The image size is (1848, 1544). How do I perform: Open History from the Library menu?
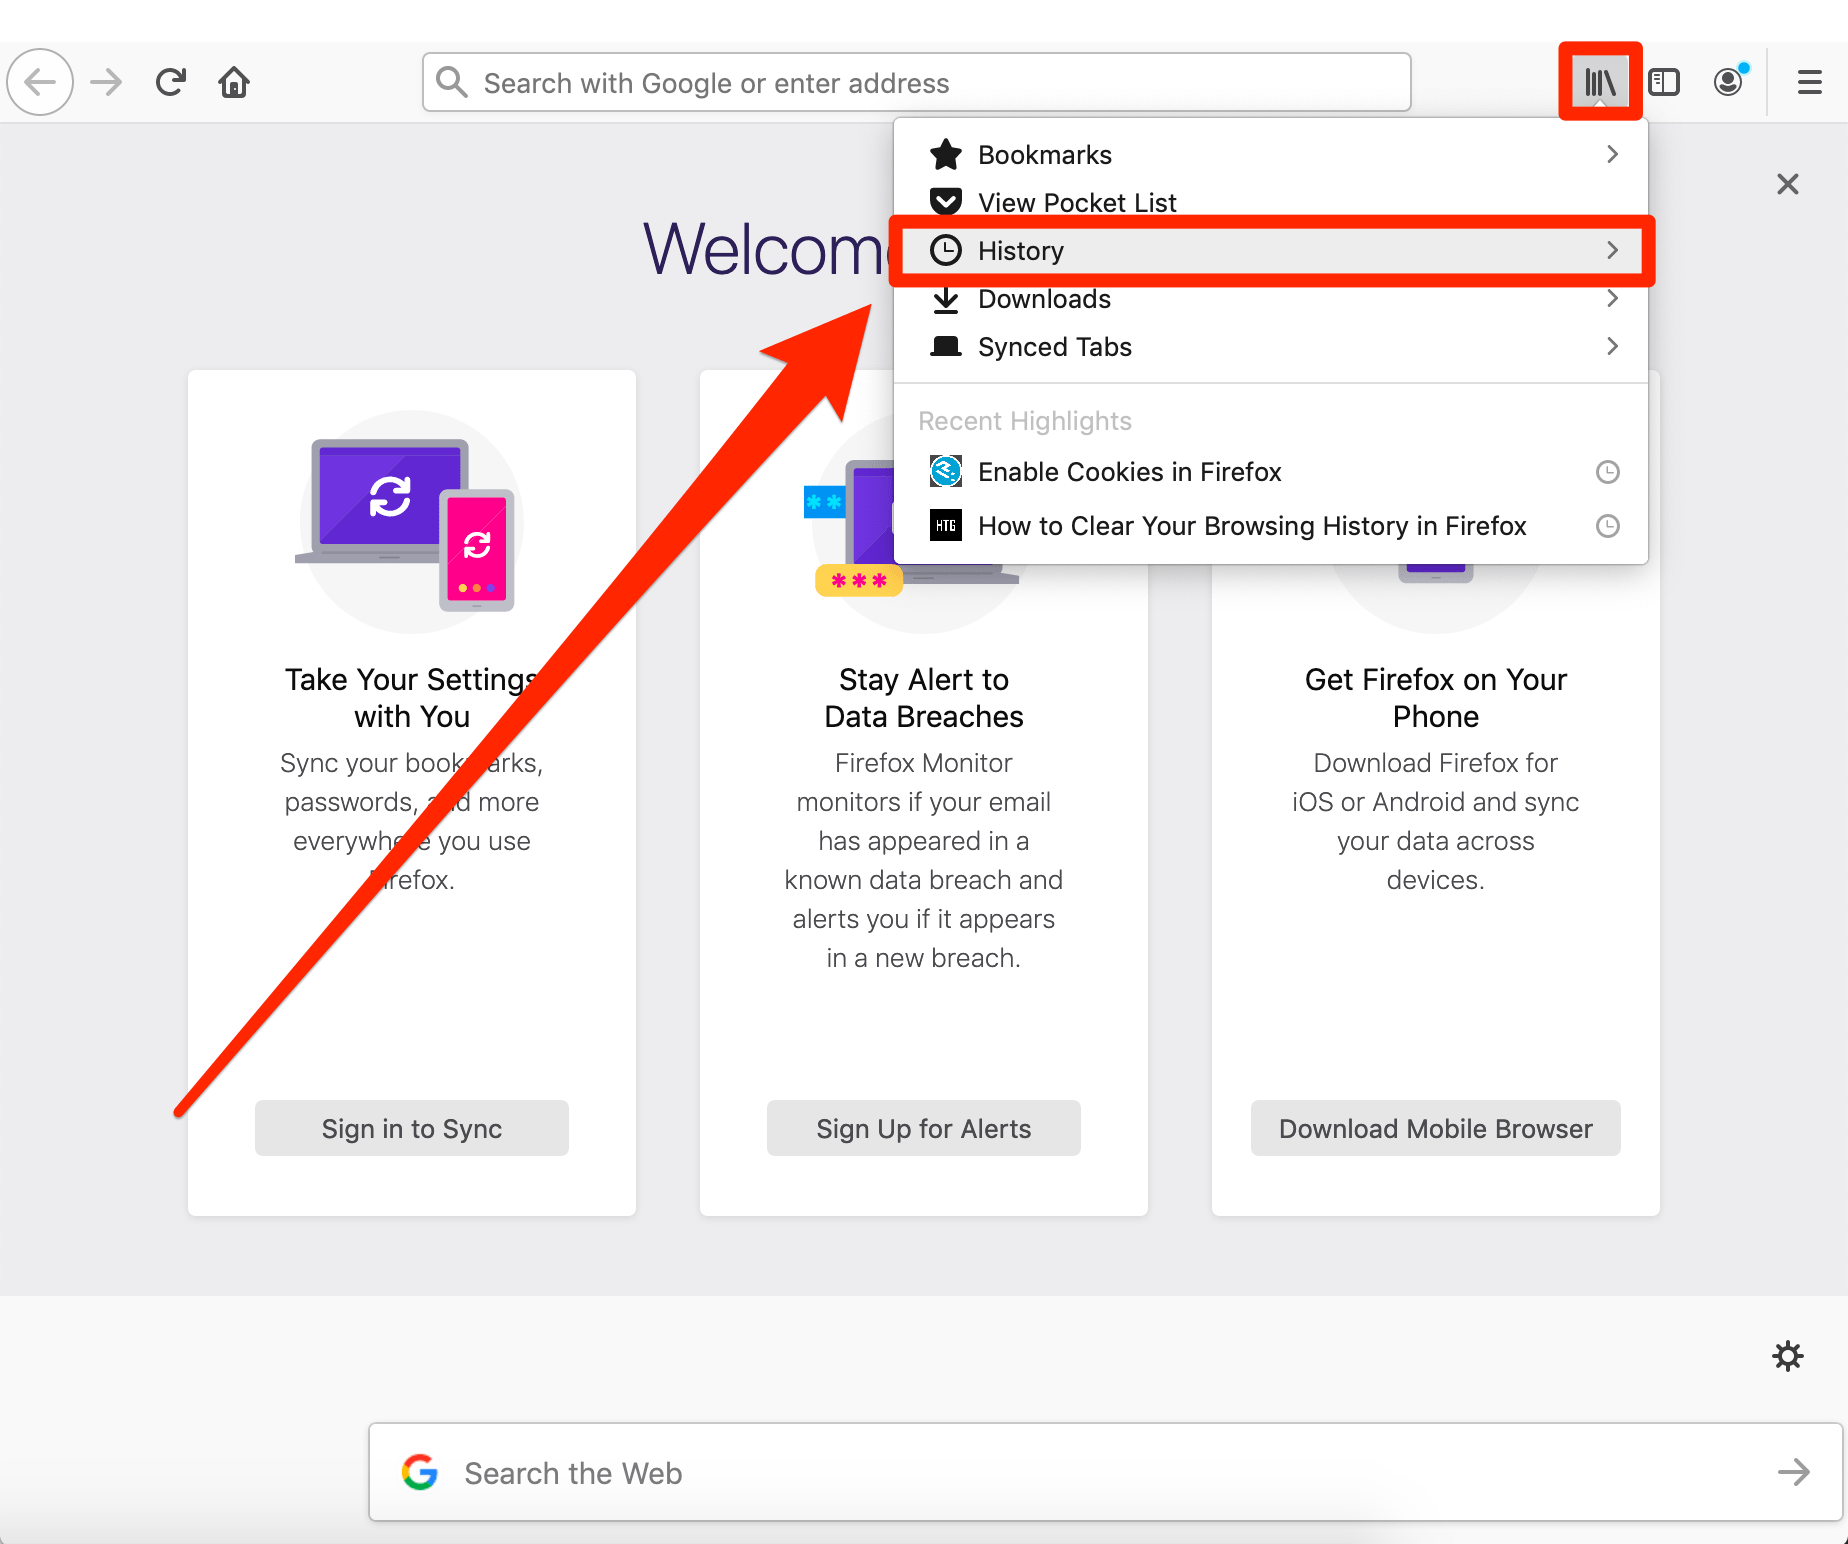point(1271,250)
